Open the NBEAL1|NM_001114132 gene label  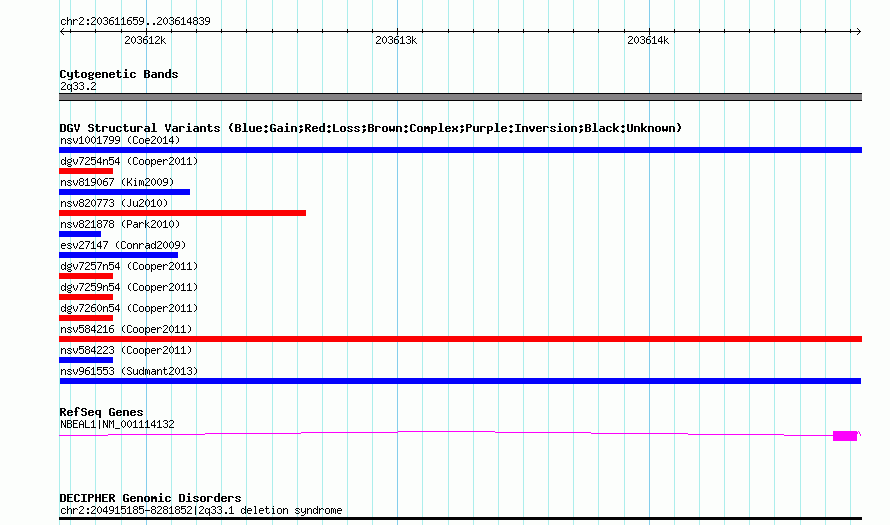[x=117, y=424]
